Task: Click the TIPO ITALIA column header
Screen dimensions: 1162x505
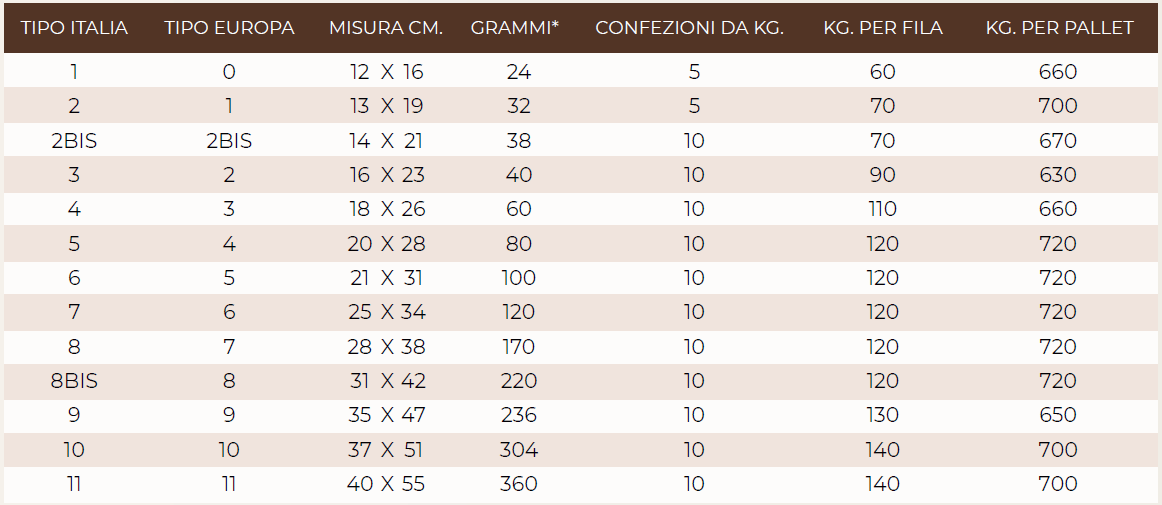Action: (x=74, y=28)
